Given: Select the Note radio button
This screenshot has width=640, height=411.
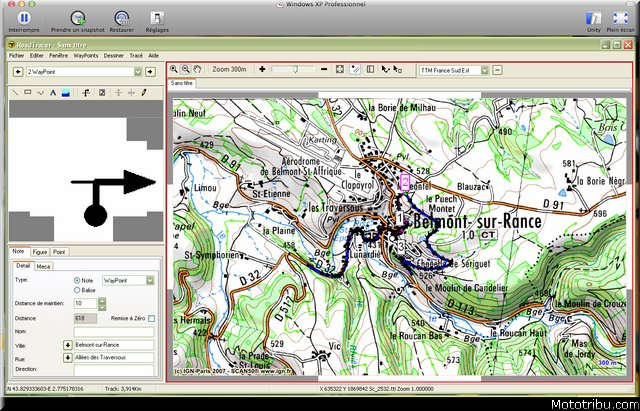Looking at the screenshot, I should [77, 281].
